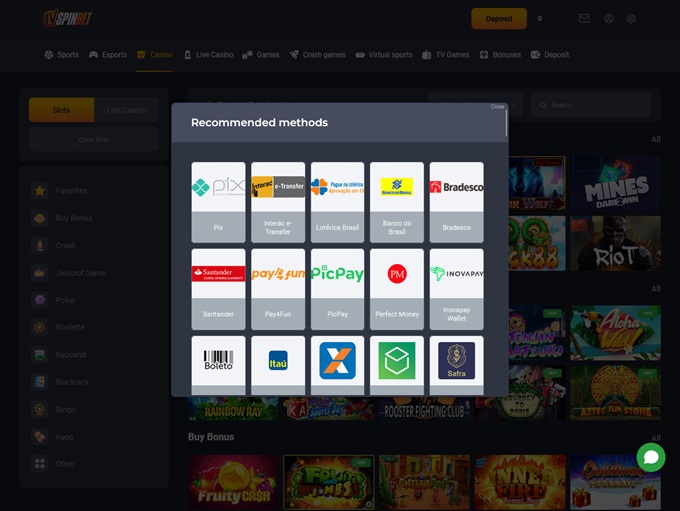Click the dialog's vertical scrollbar

(x=506, y=122)
